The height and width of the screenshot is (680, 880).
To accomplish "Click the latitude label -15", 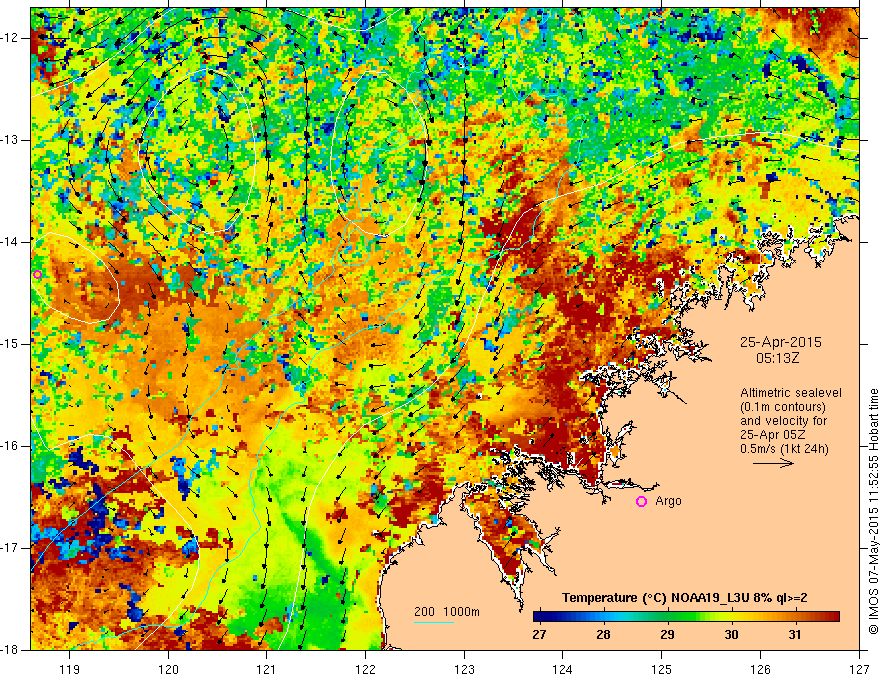I will (10, 344).
